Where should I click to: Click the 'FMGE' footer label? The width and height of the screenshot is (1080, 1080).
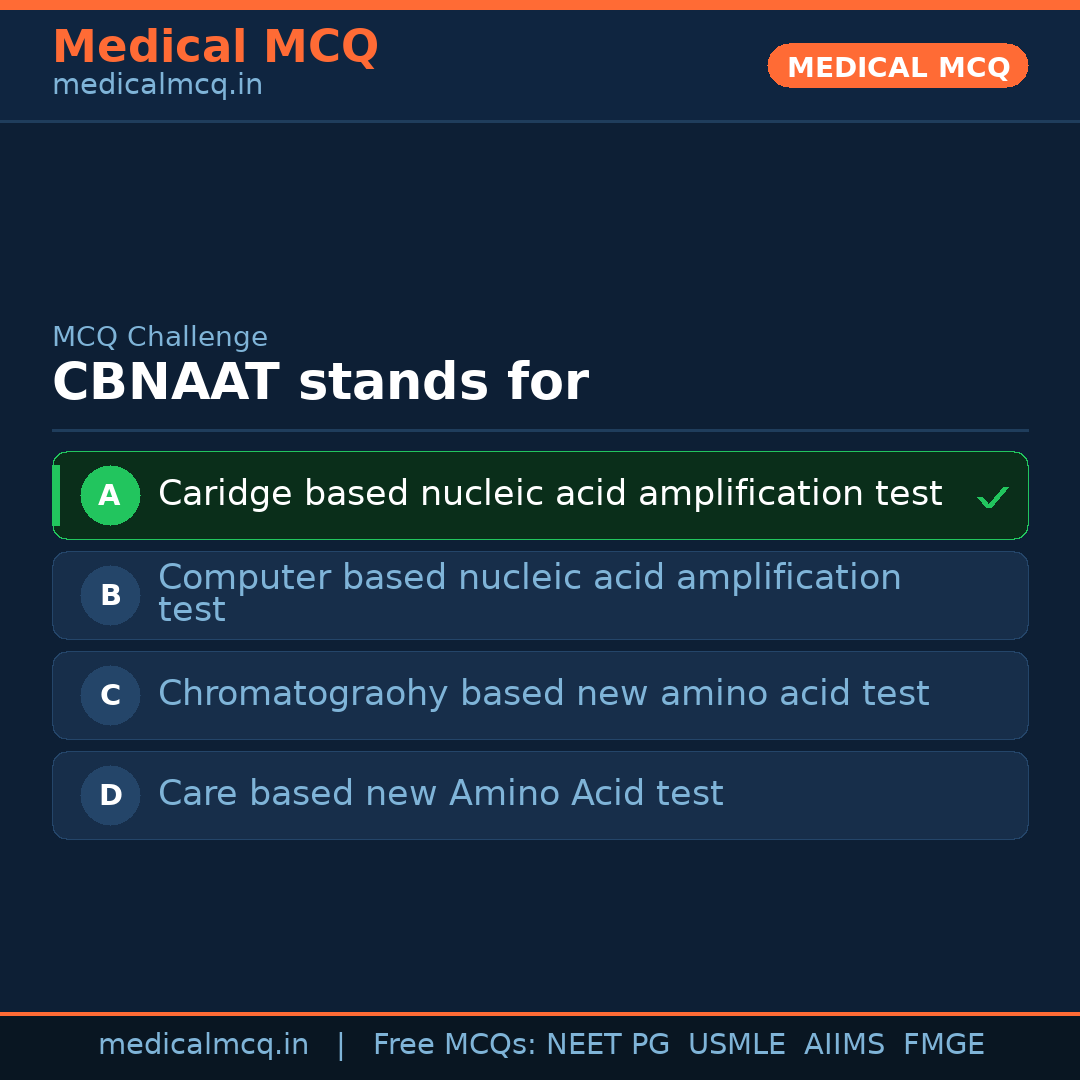pos(943,1045)
